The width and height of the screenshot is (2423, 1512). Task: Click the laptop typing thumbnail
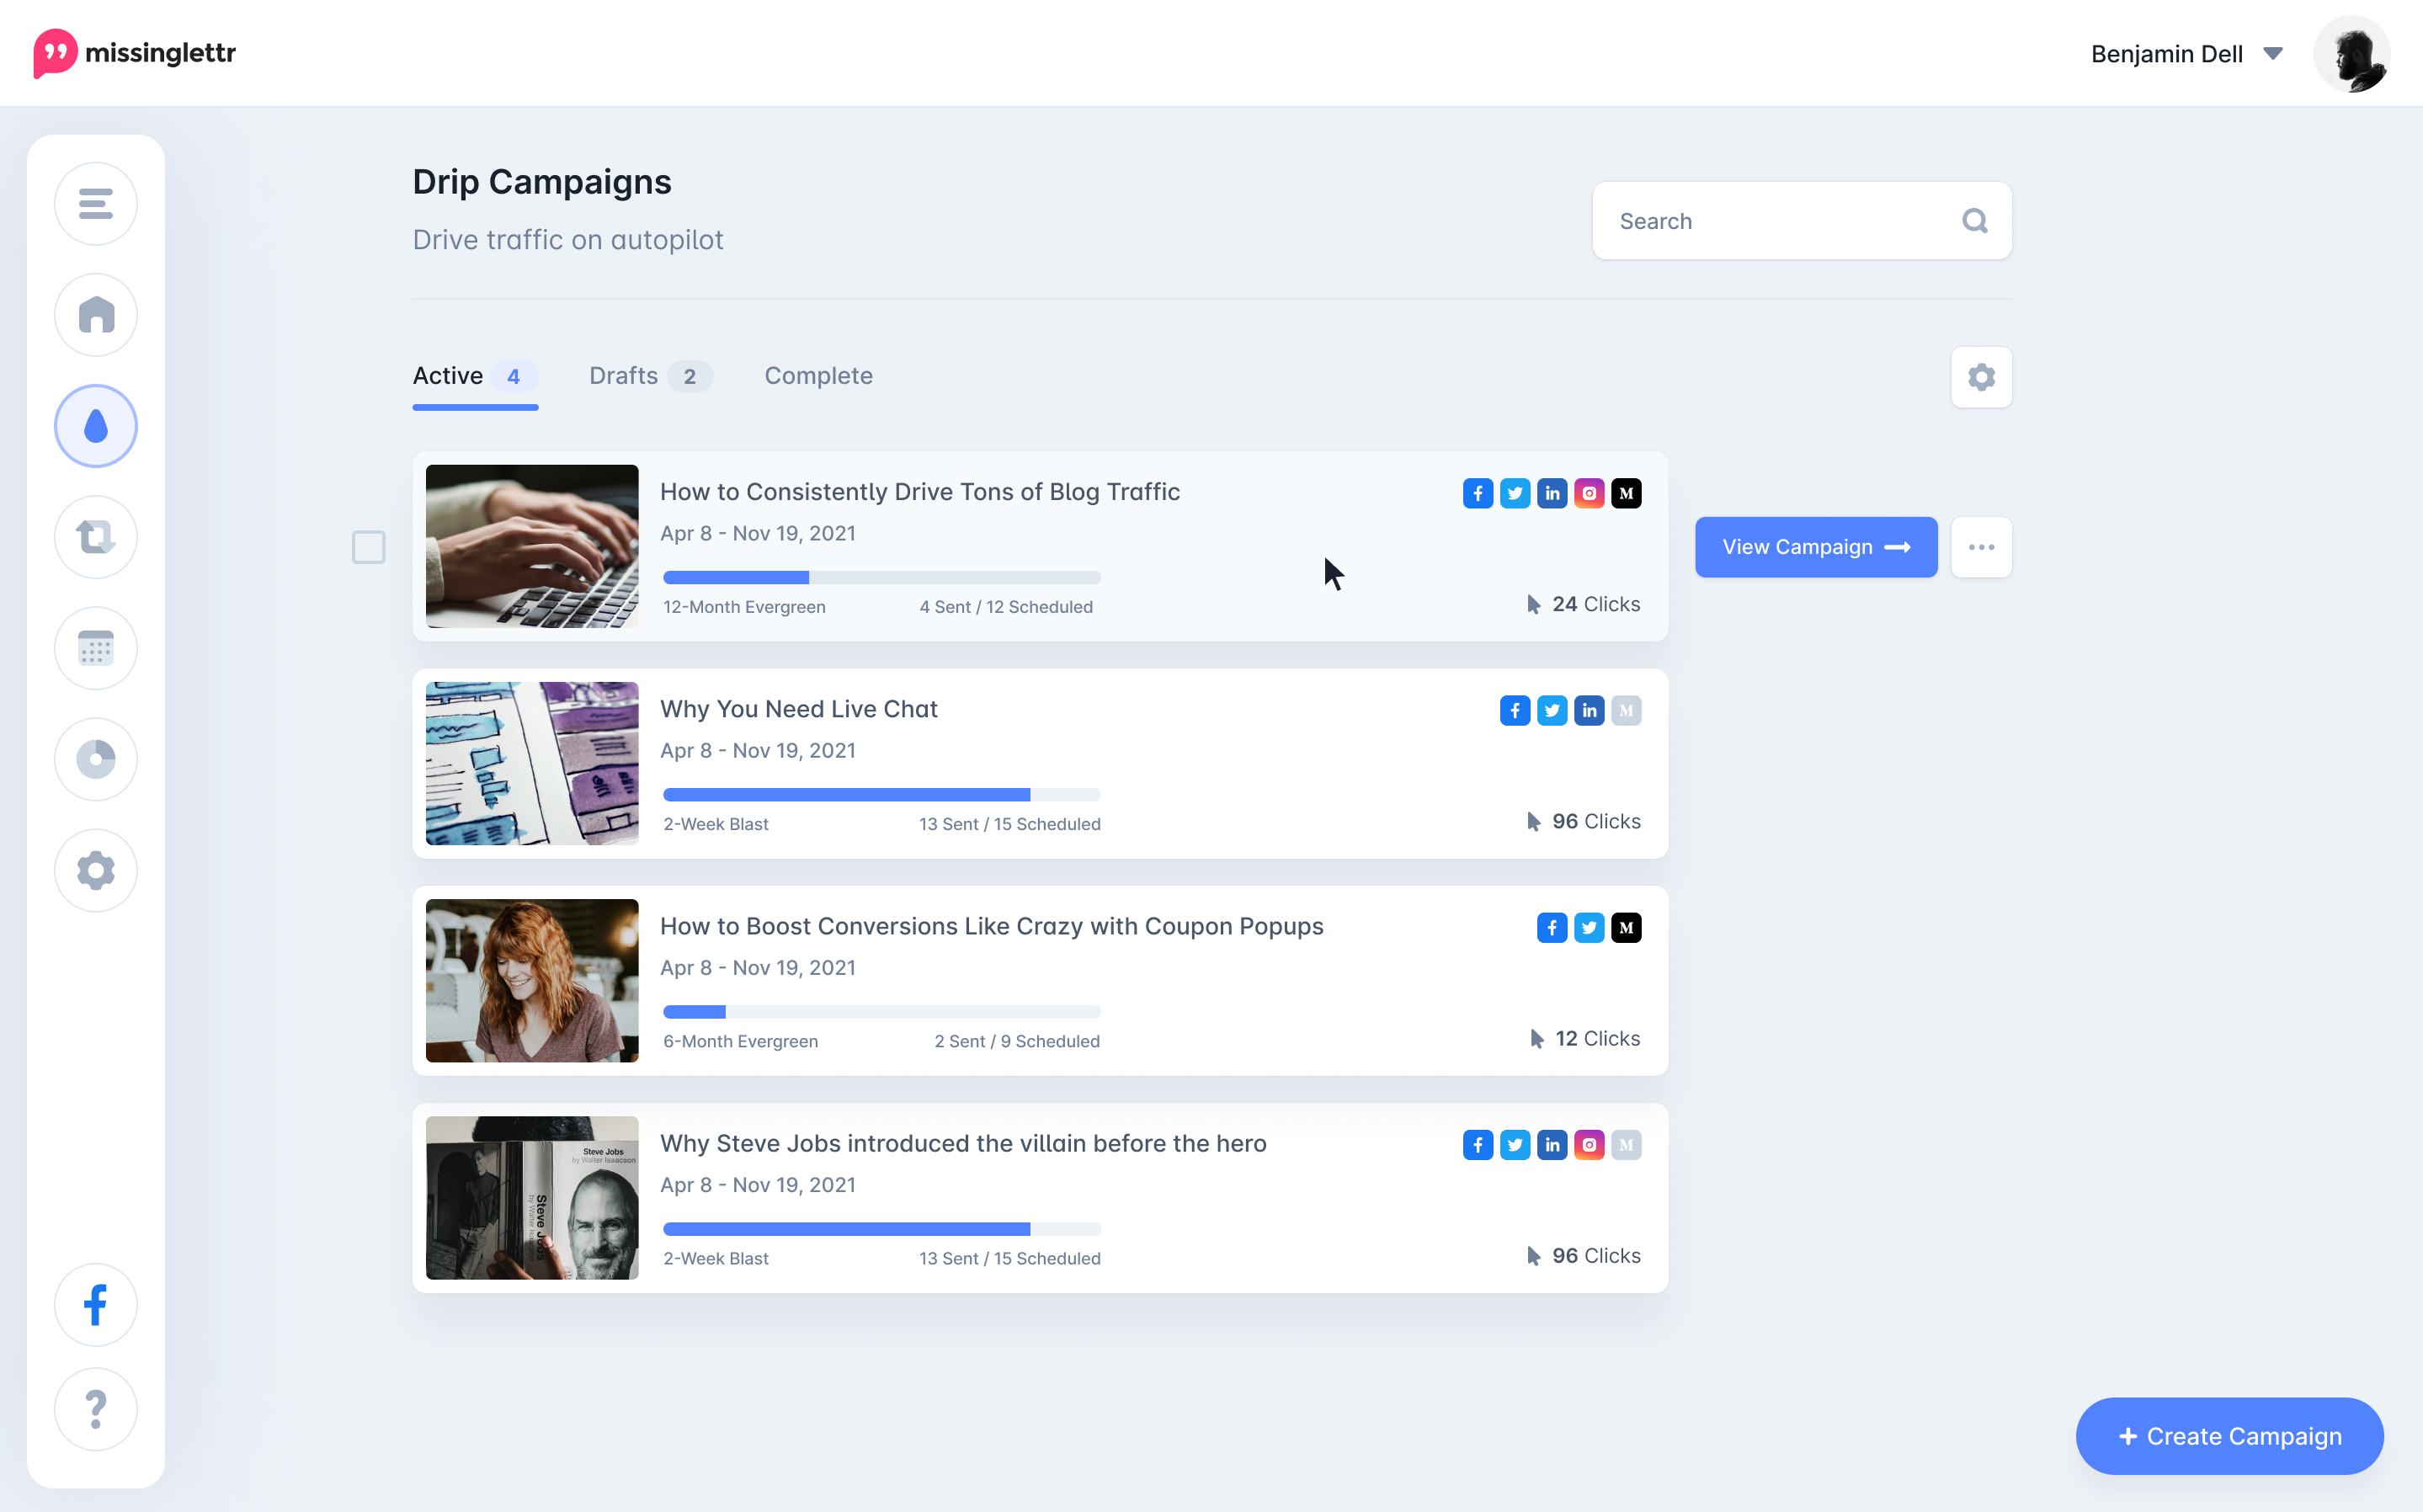(532, 546)
